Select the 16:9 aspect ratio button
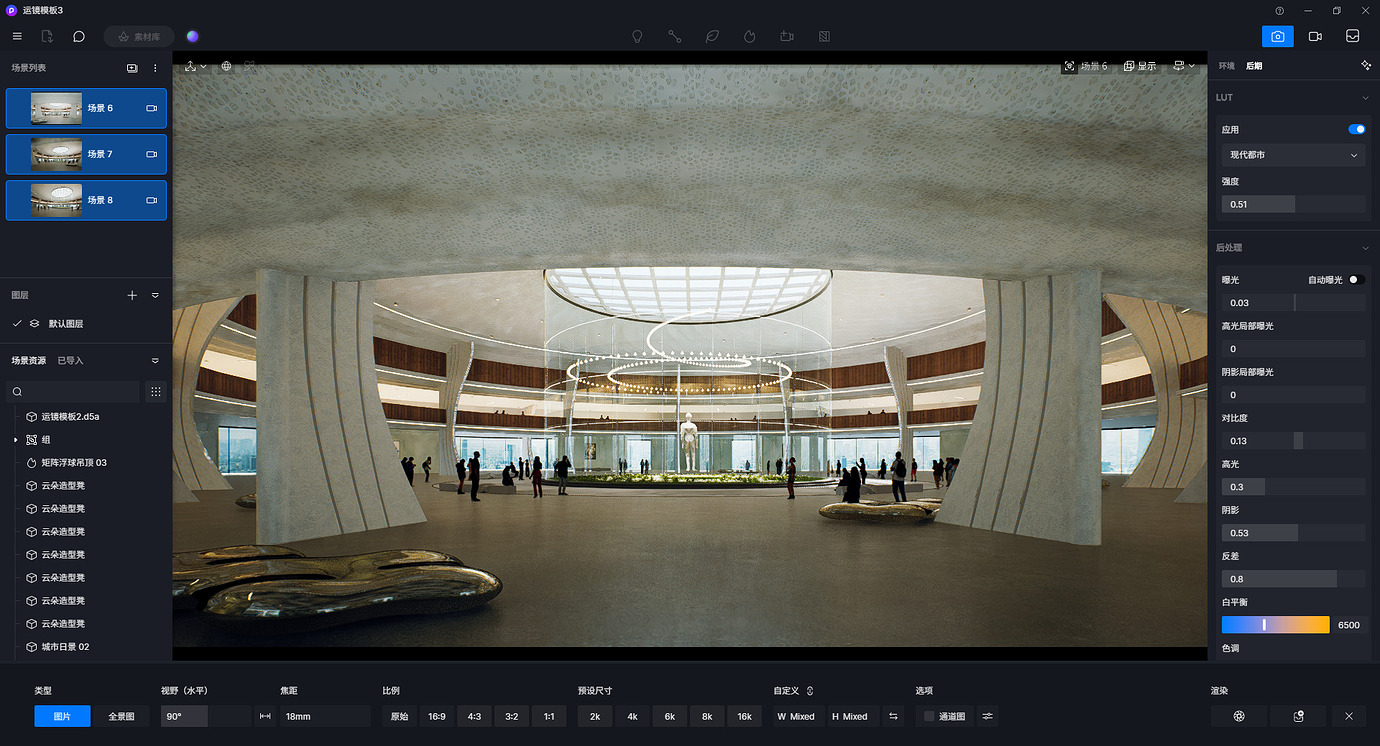This screenshot has width=1380, height=746. [x=437, y=716]
